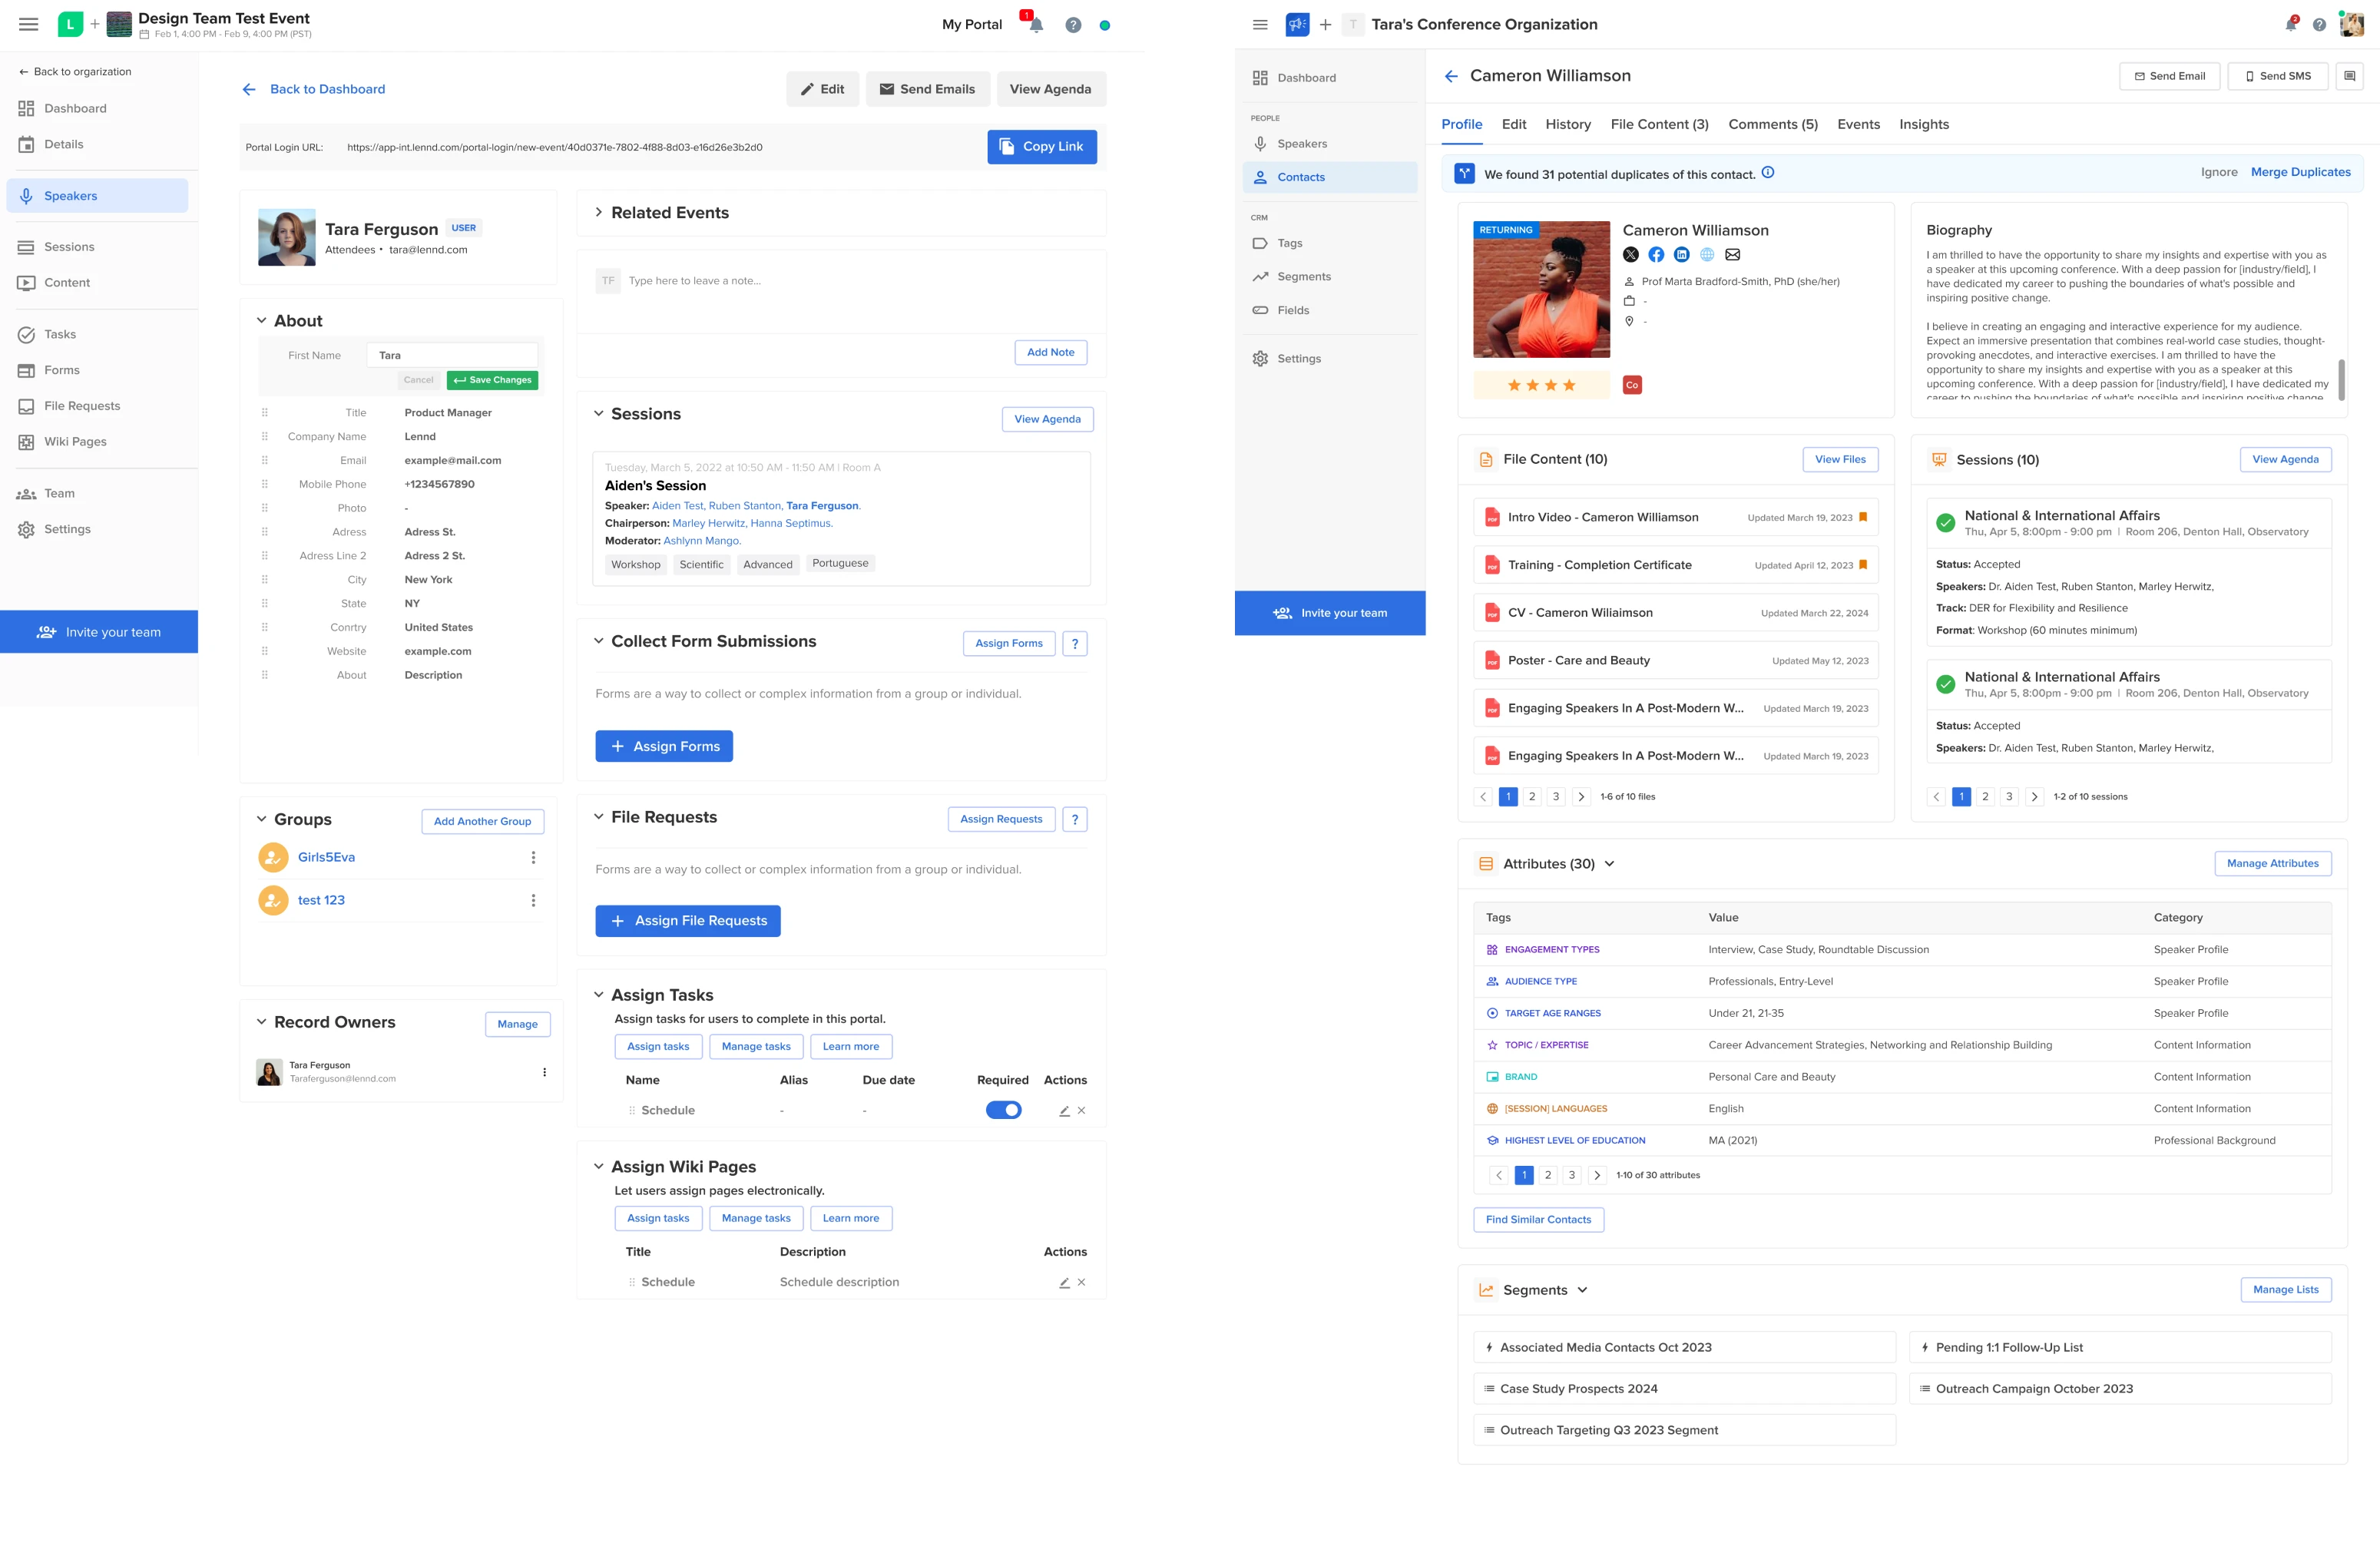Switch to the History tab
Image resolution: width=2380 pixels, height=1546 pixels.
tap(1568, 124)
